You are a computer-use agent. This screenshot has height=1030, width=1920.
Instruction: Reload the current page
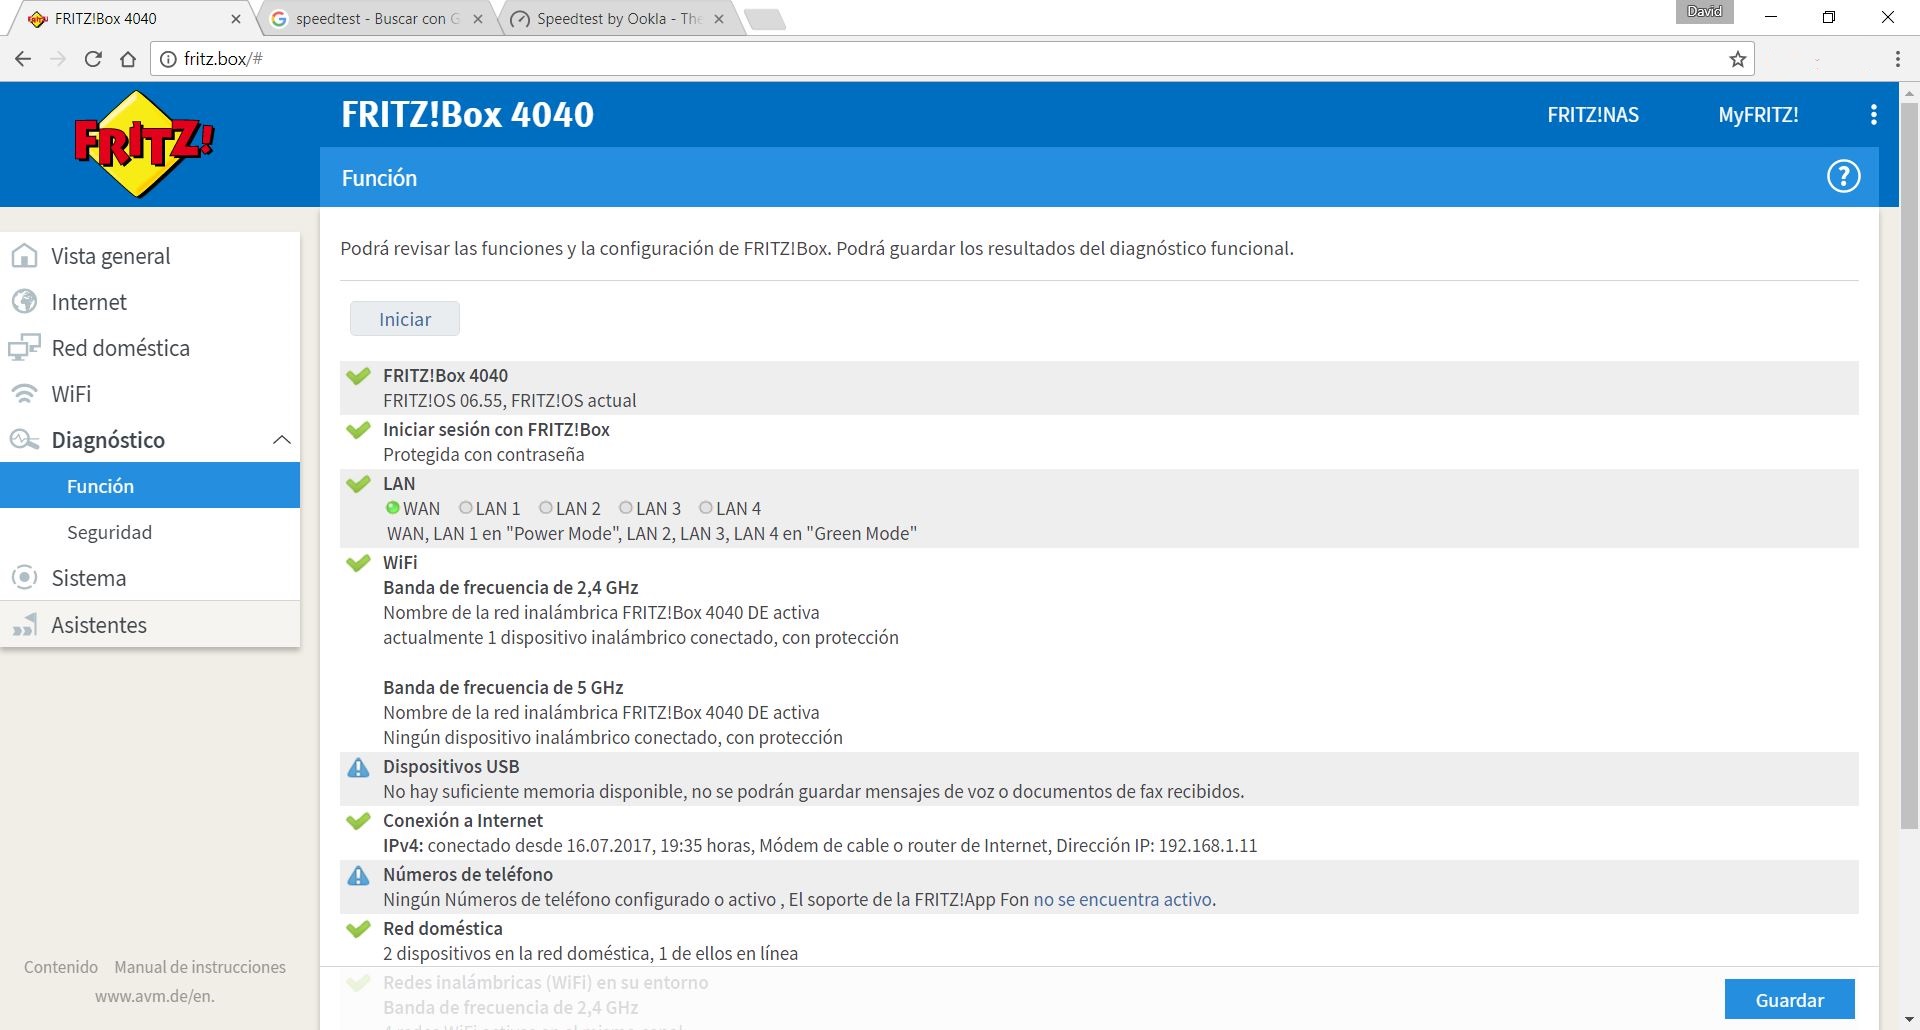(92, 59)
